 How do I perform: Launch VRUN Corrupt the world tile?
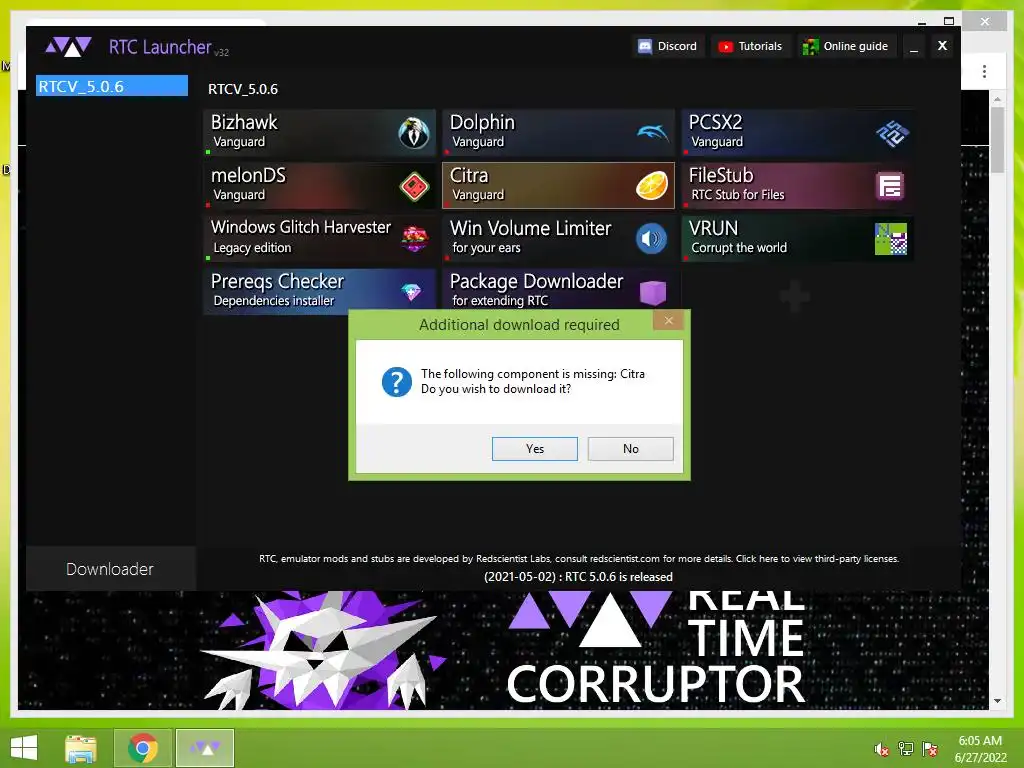pos(797,239)
